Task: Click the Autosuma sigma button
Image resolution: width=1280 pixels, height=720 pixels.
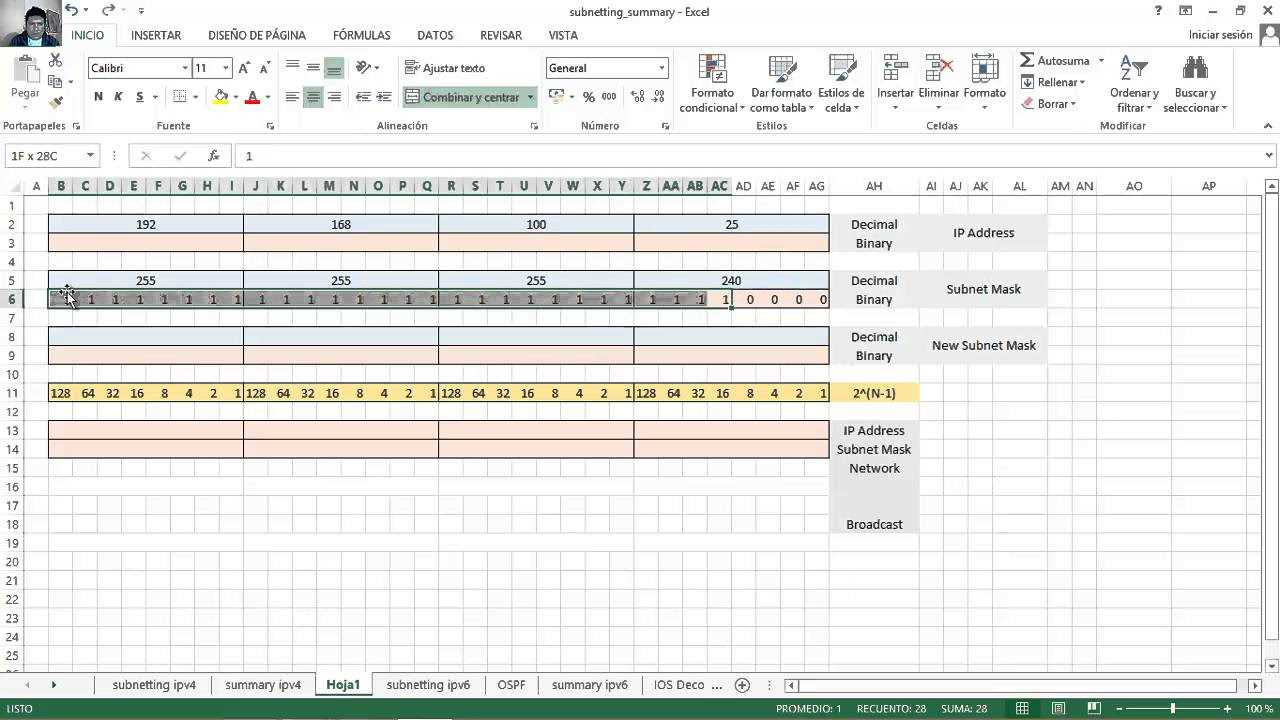Action: pos(1055,60)
